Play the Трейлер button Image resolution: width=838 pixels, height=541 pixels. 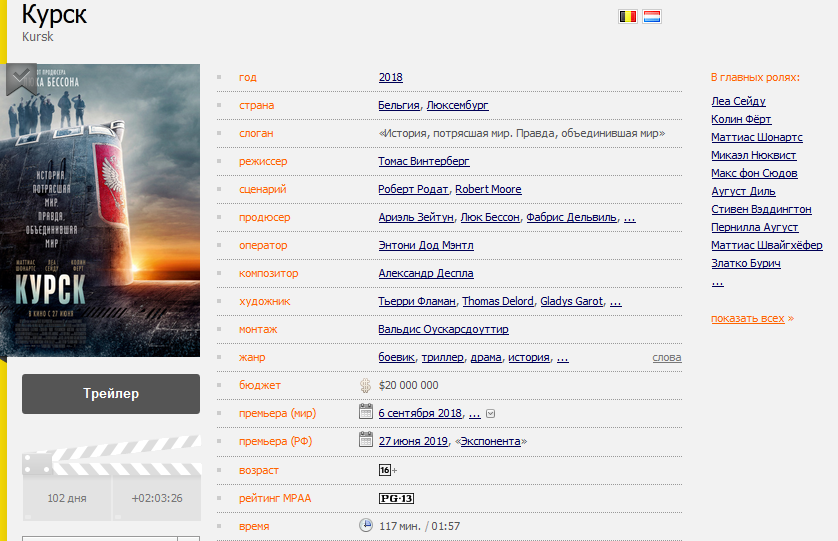click(111, 394)
